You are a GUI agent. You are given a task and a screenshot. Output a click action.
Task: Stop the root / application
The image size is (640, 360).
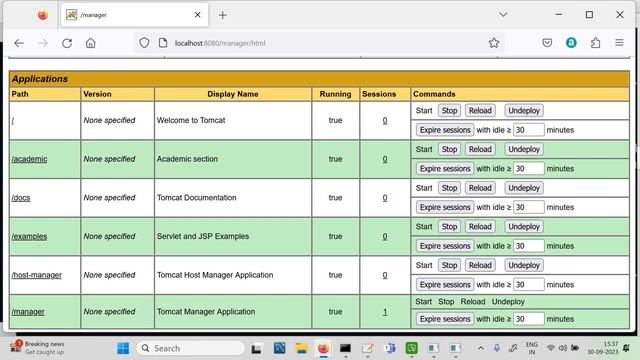click(x=449, y=111)
